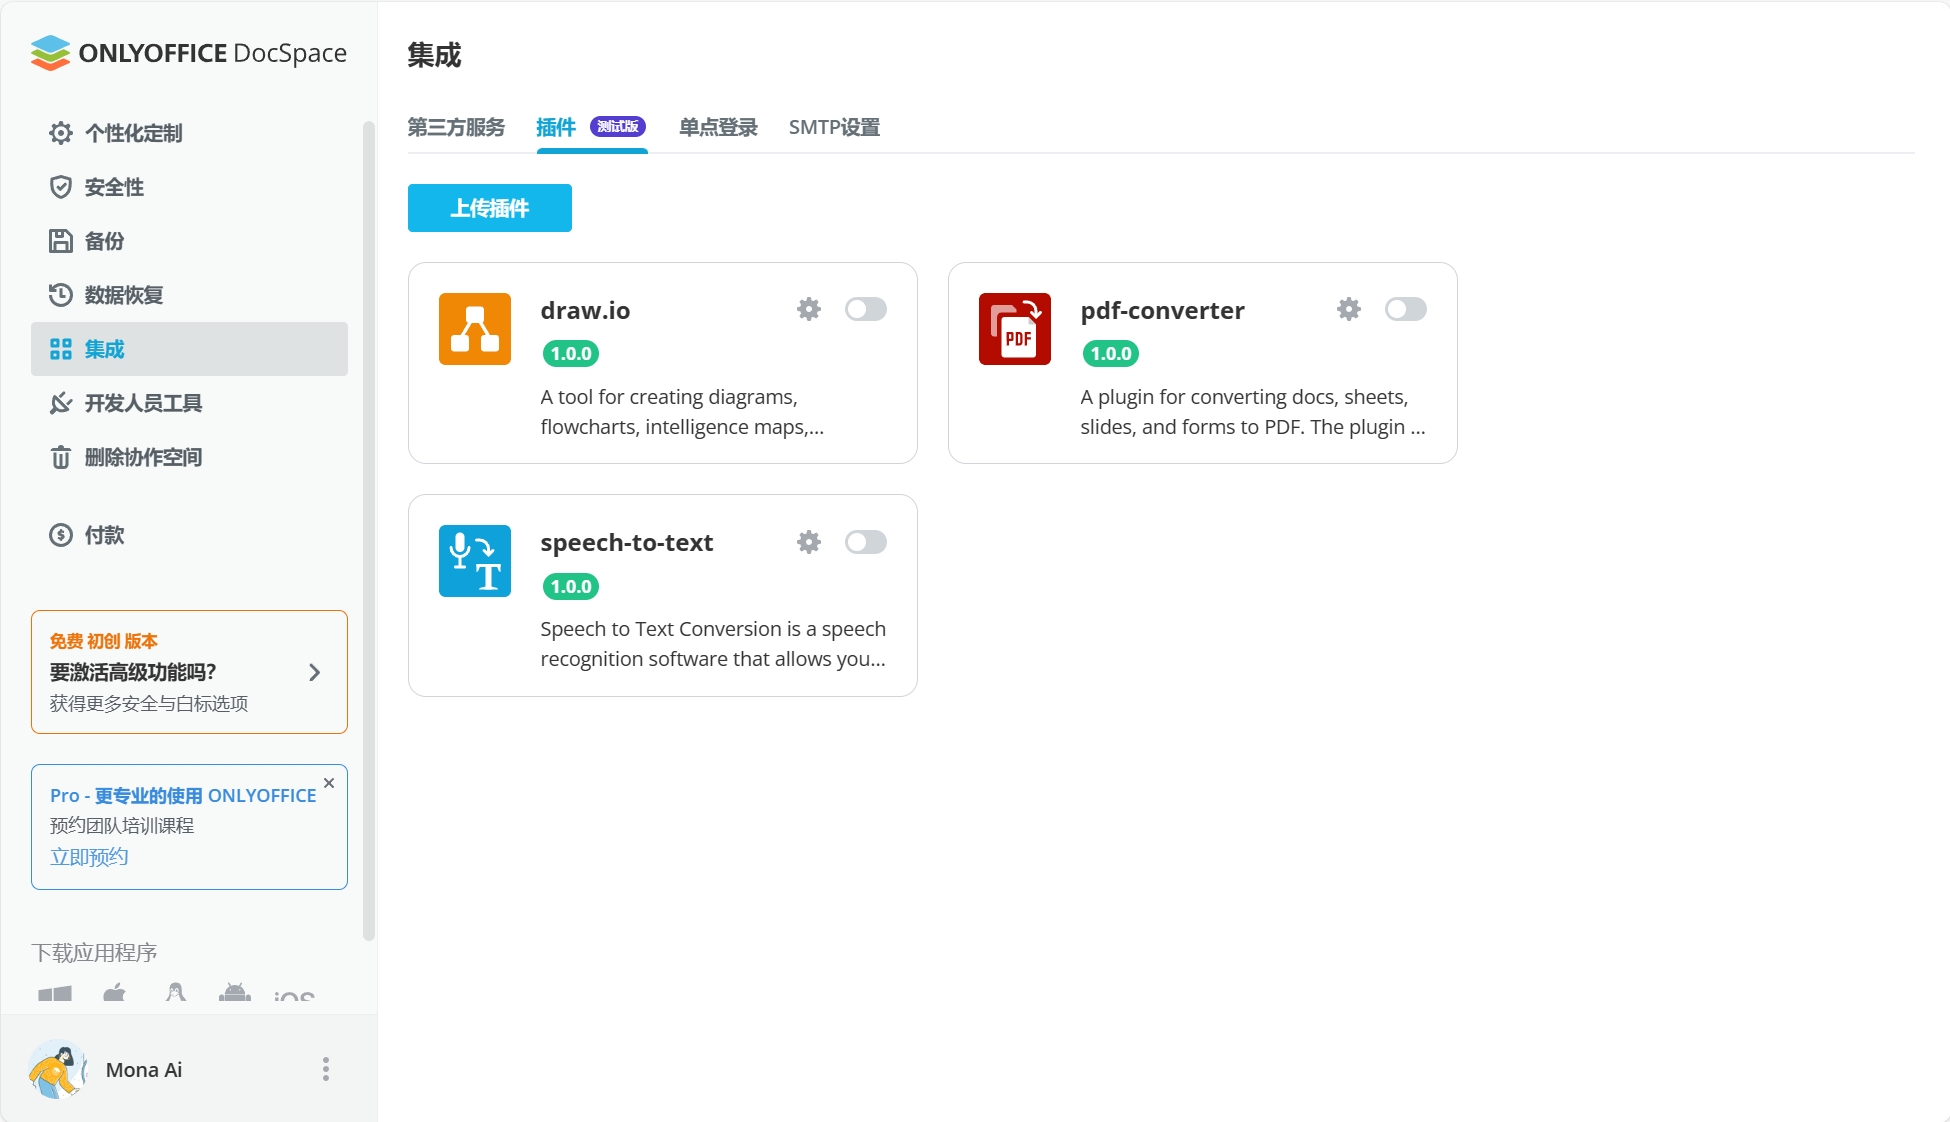Open 删除协作空间 in sidebar
The height and width of the screenshot is (1122, 1950).
[x=143, y=457]
